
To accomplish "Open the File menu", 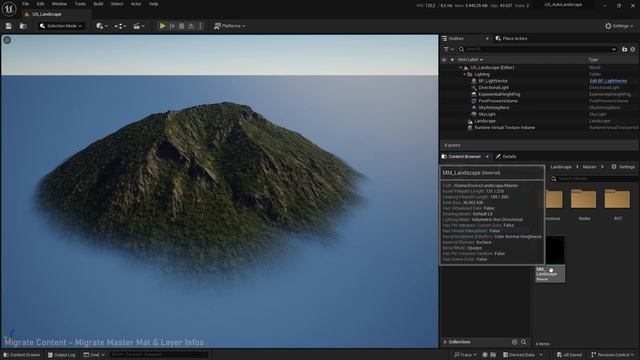I will pyautogui.click(x=25, y=4).
